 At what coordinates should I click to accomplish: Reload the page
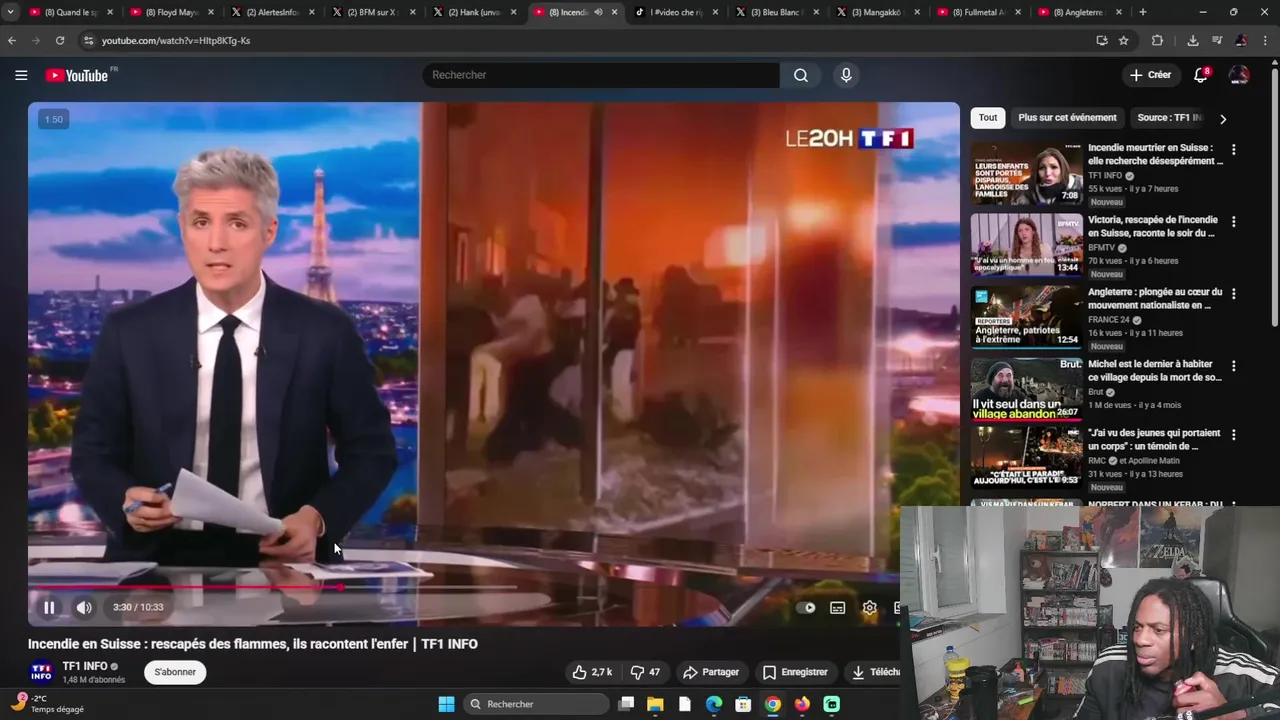[60, 41]
